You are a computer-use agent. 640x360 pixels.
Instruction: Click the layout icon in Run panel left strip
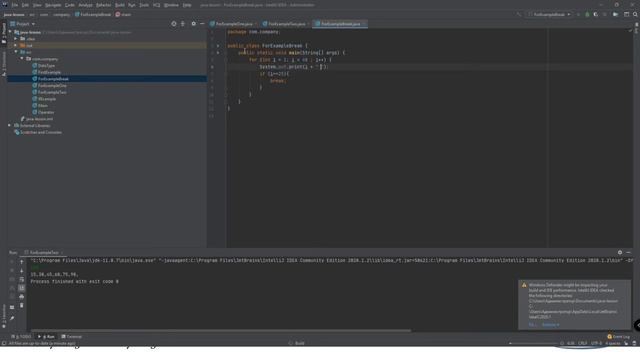(12, 307)
